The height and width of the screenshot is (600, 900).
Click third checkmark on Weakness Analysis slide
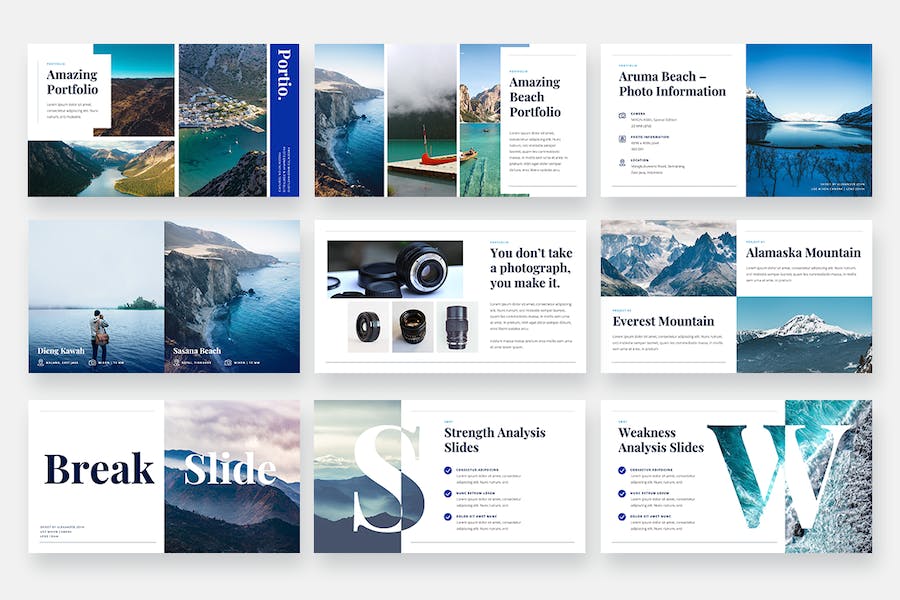622,517
